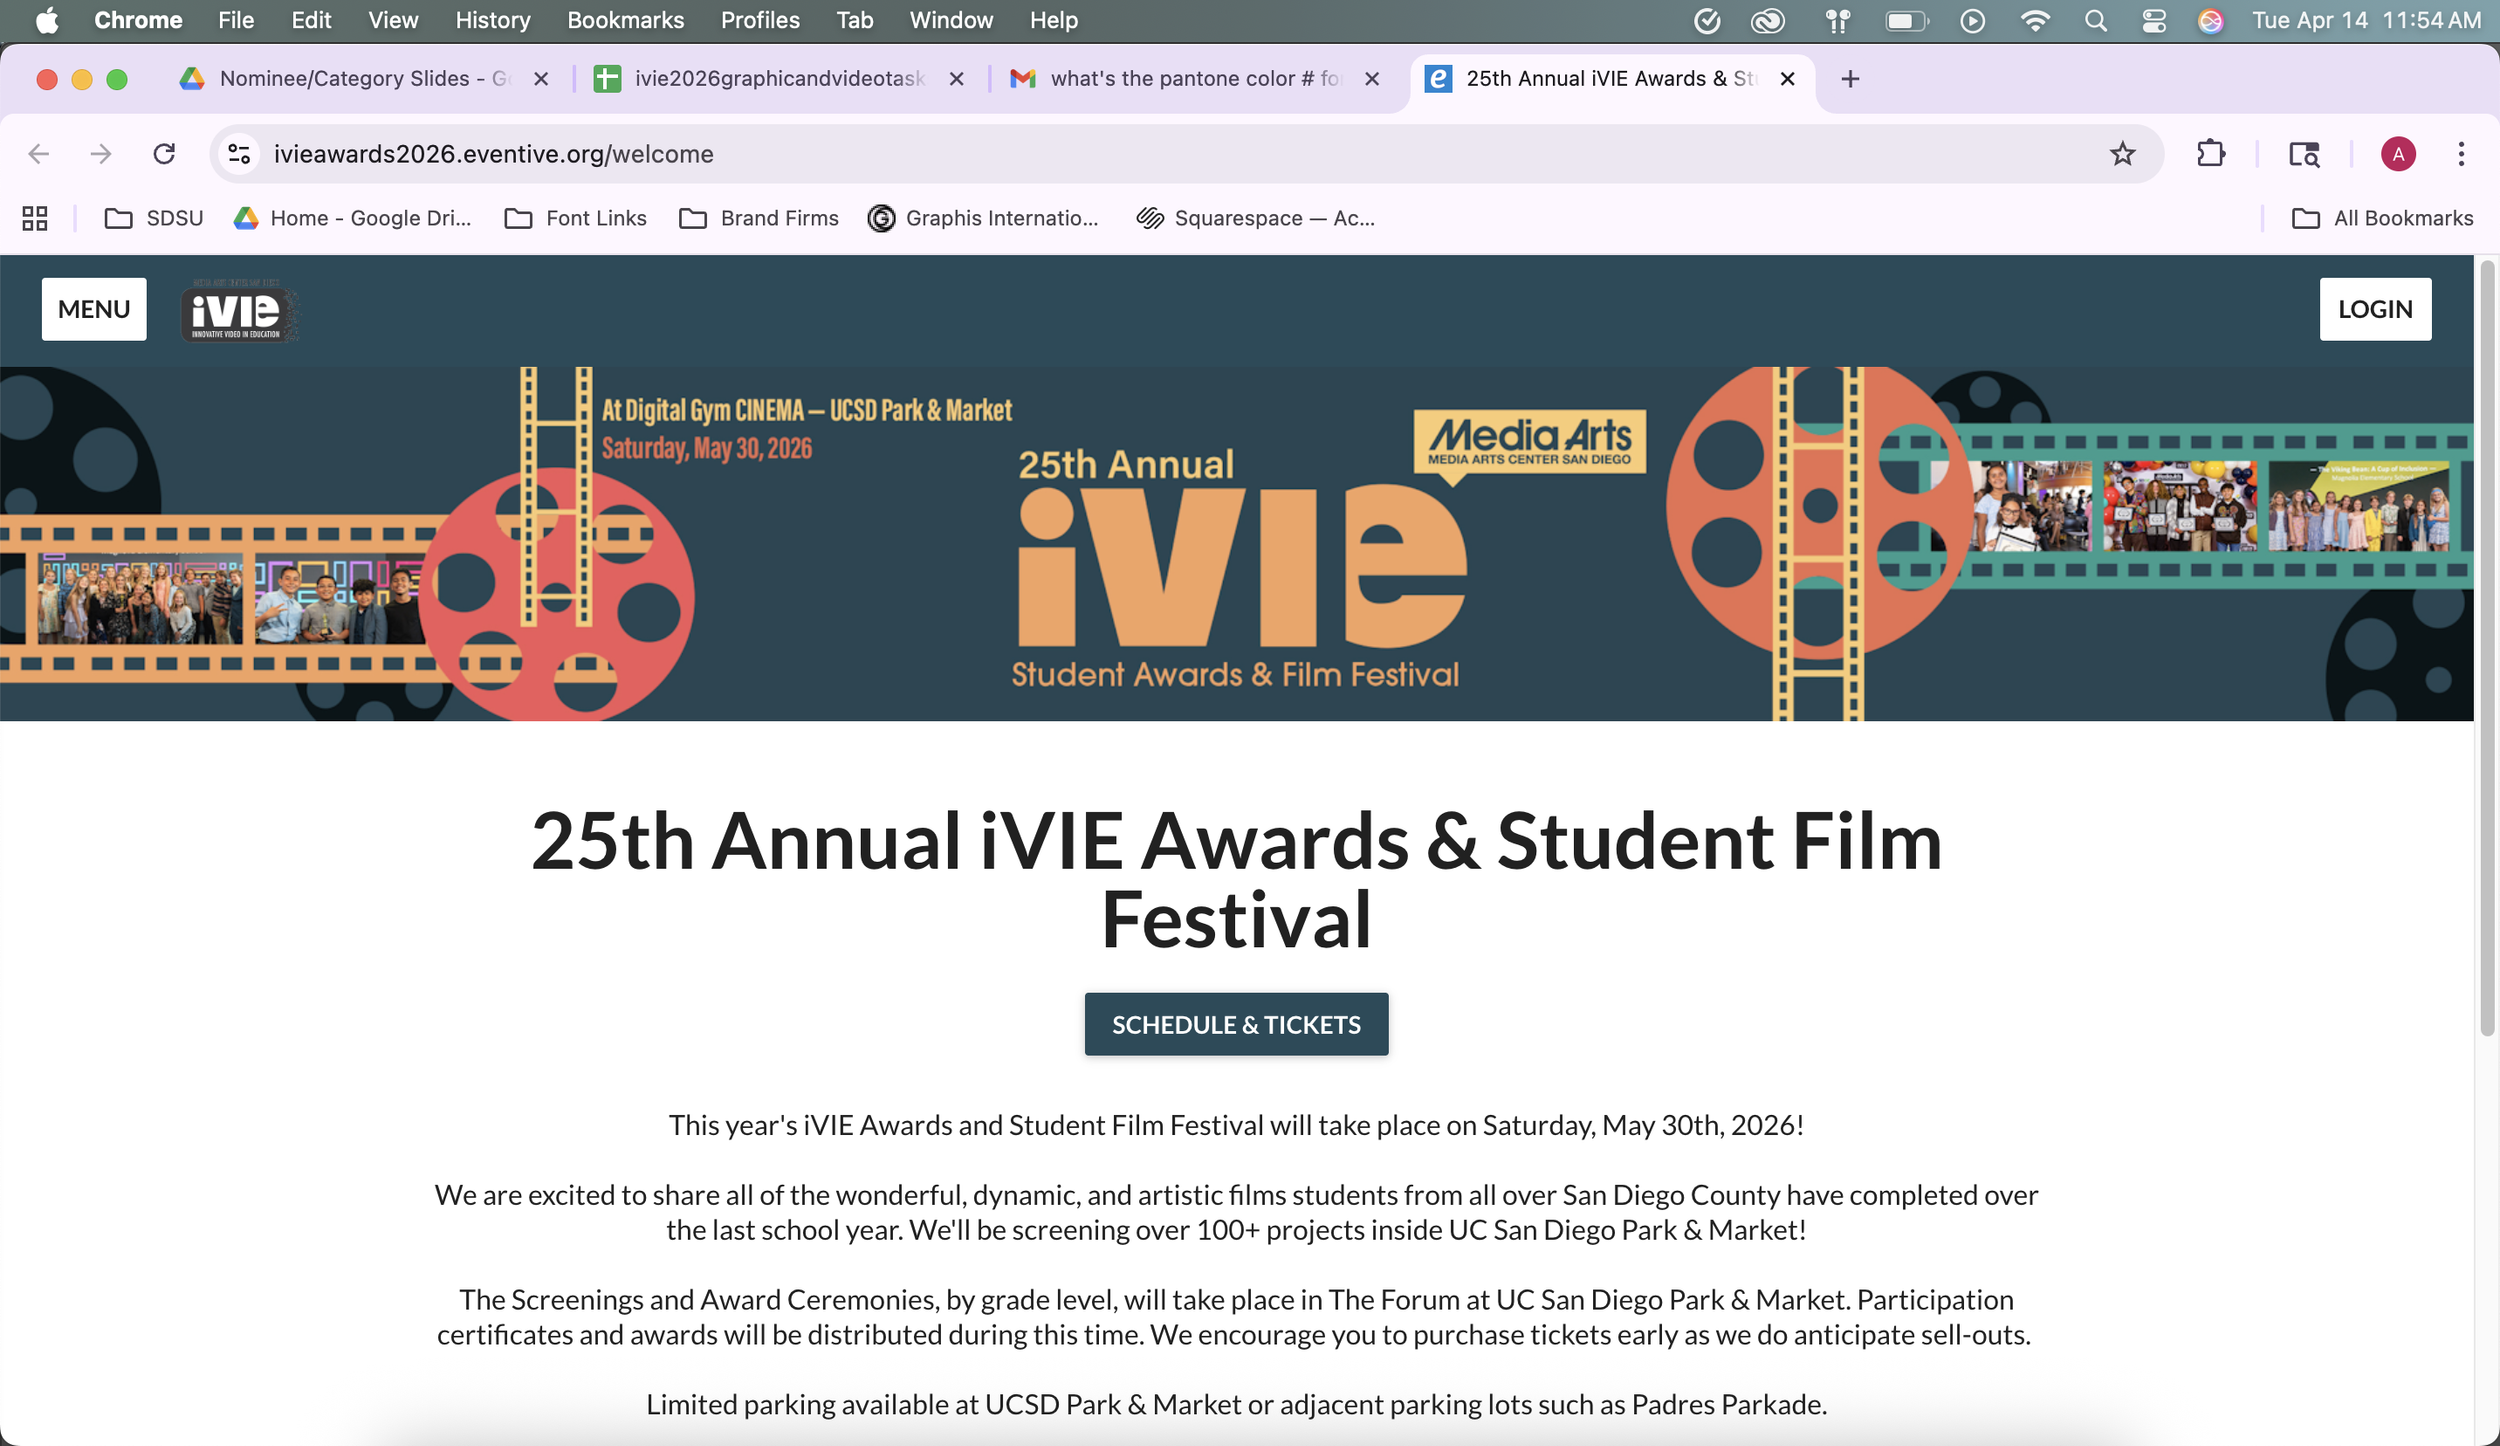This screenshot has height=1446, width=2500.
Task: Open the Graphis International bookmark
Action: click(983, 218)
